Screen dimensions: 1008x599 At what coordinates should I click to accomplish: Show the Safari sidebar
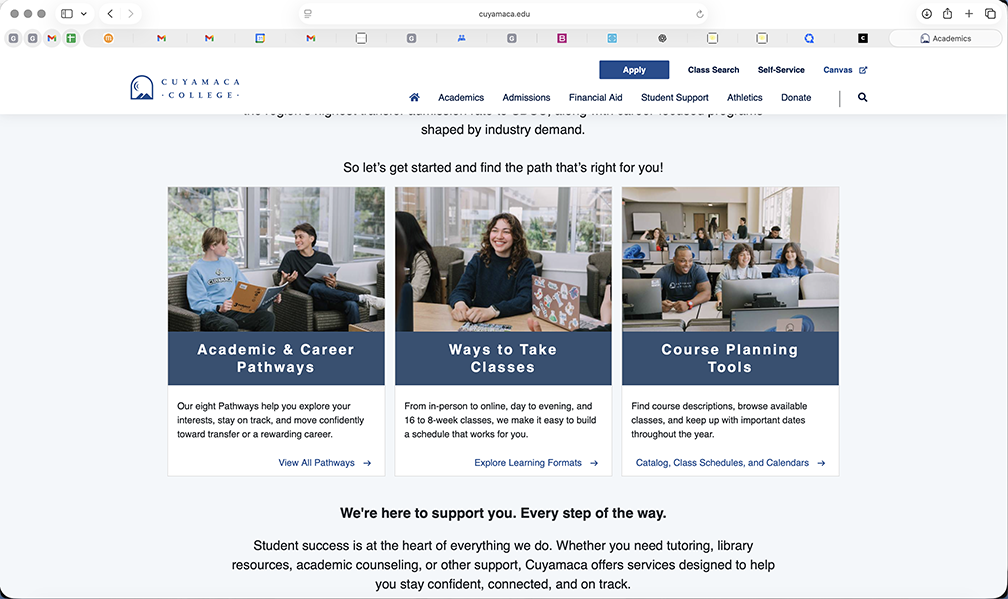pyautogui.click(x=67, y=13)
